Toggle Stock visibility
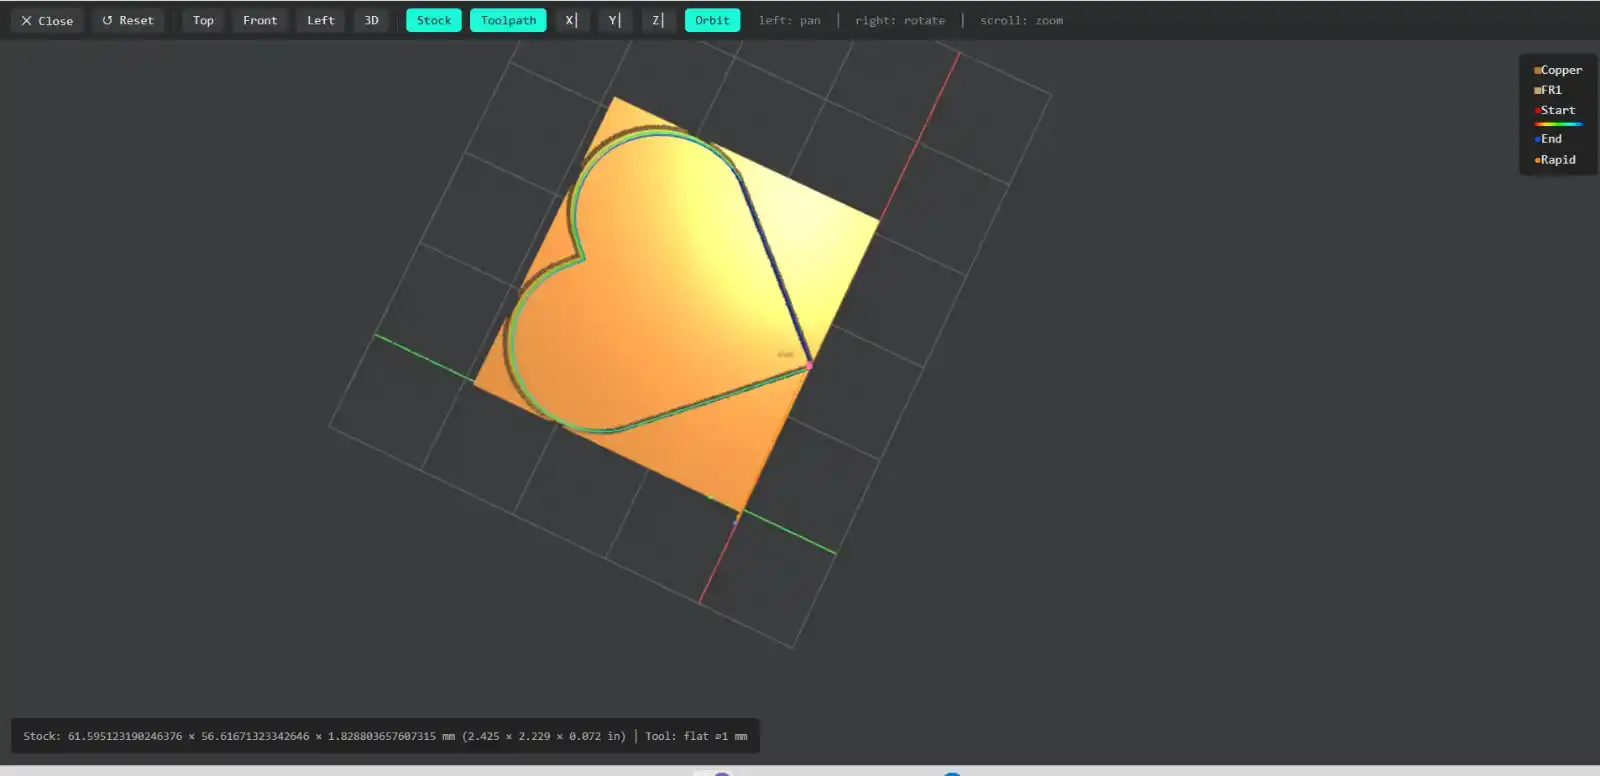 coord(434,20)
